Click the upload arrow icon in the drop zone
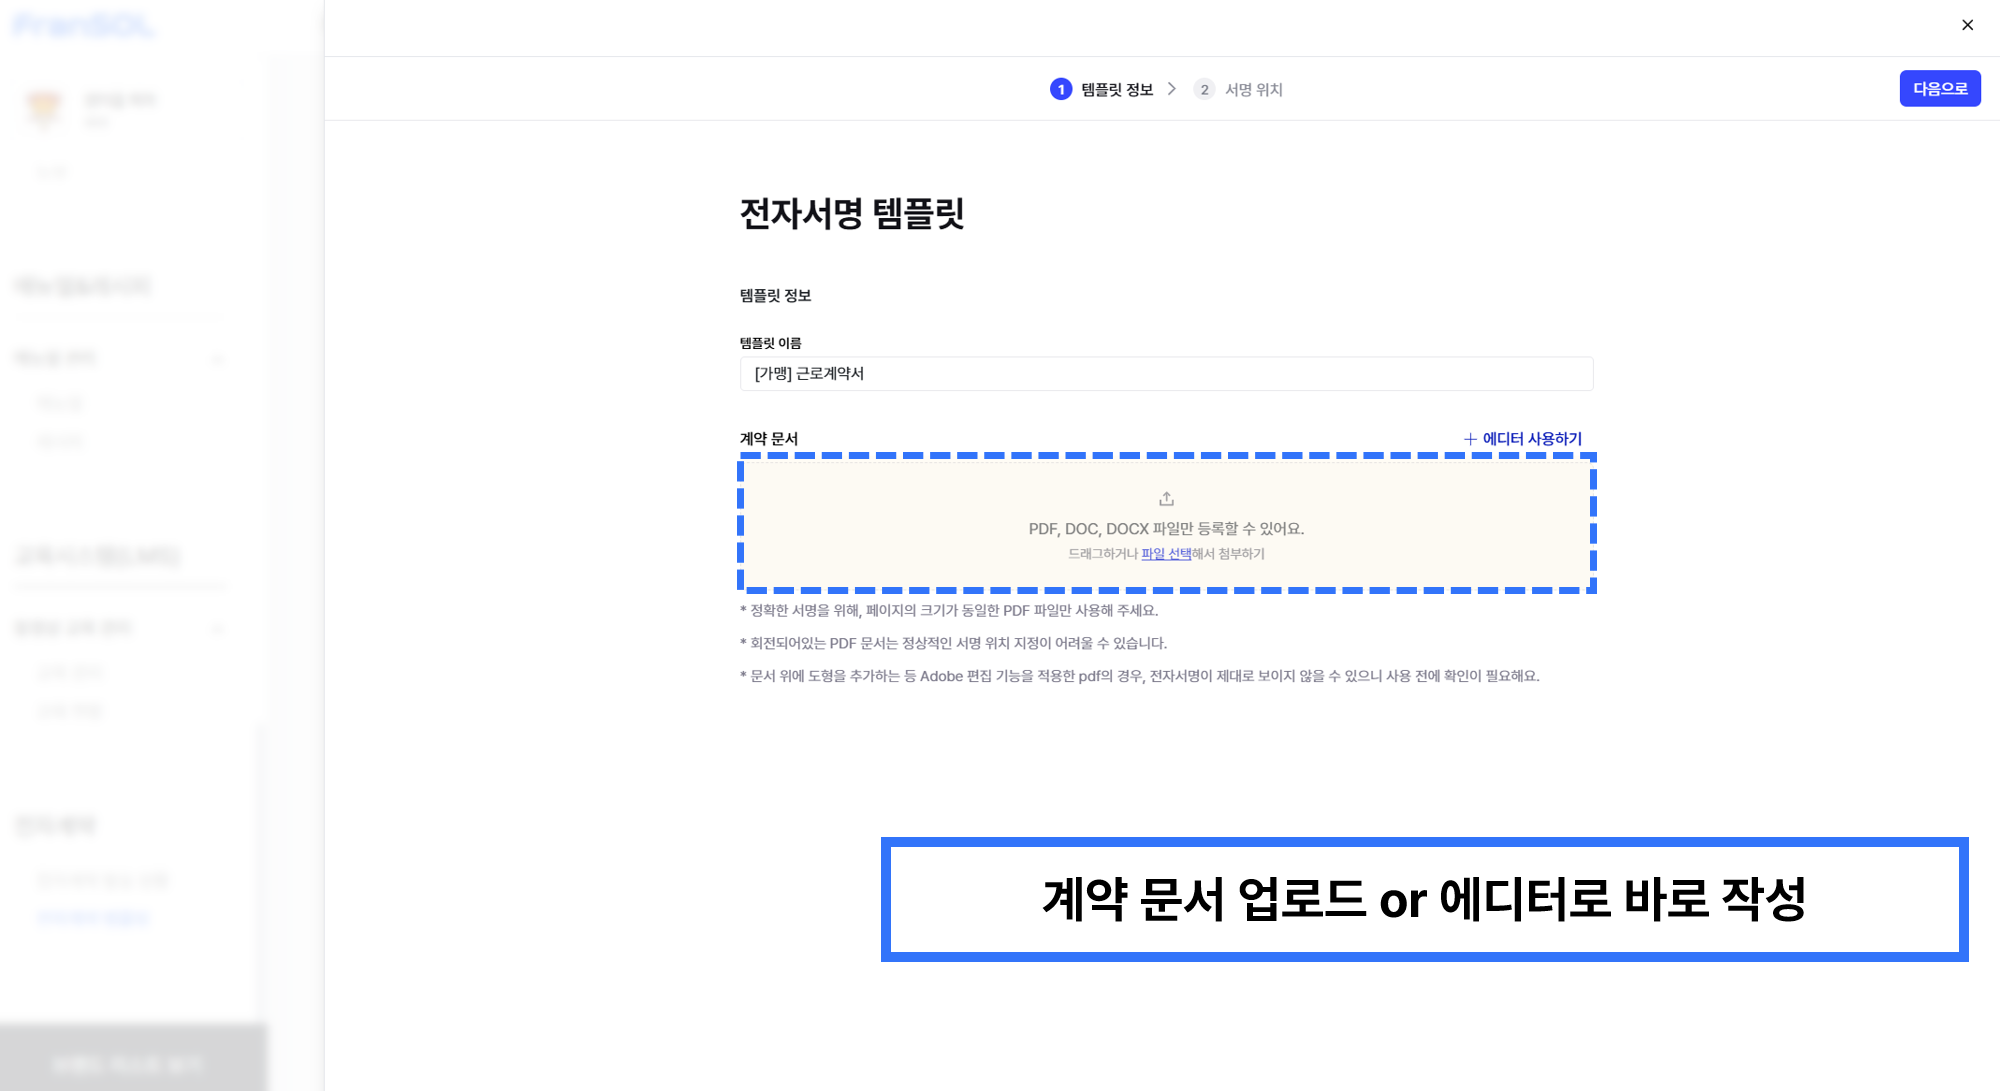This screenshot has height=1091, width=2000. [x=1166, y=498]
